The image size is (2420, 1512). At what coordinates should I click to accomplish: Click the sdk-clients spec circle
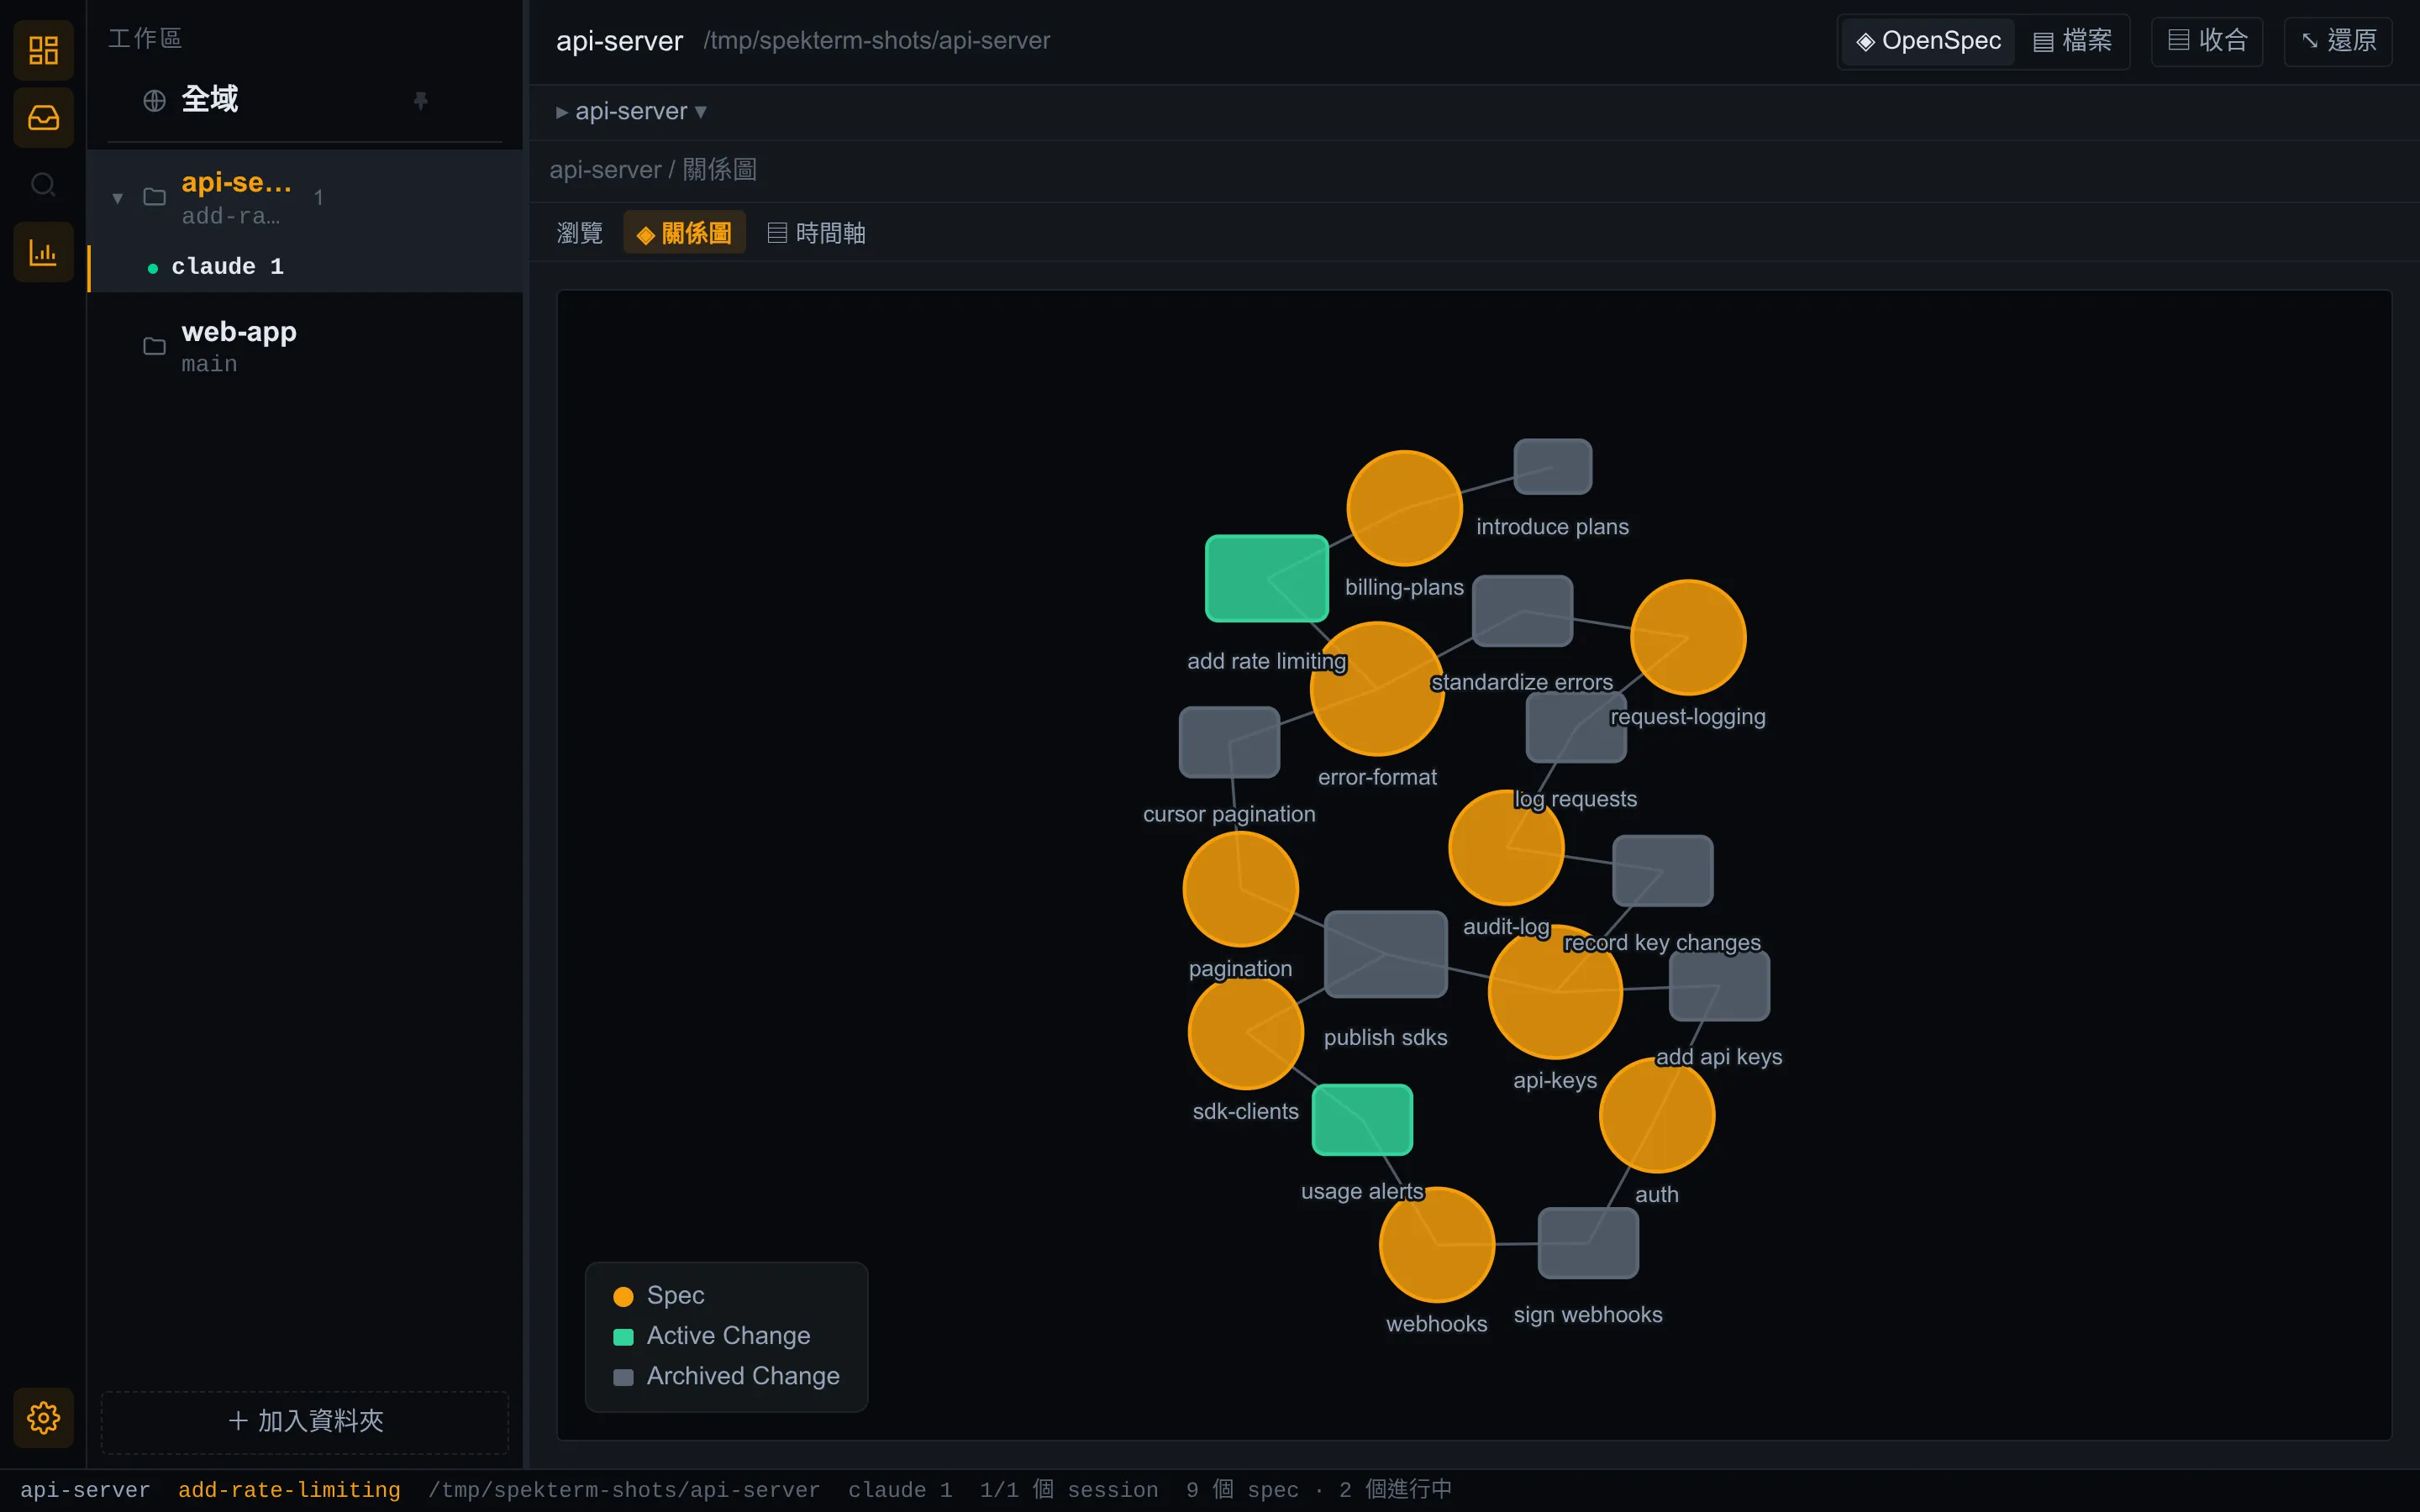pos(1245,1032)
